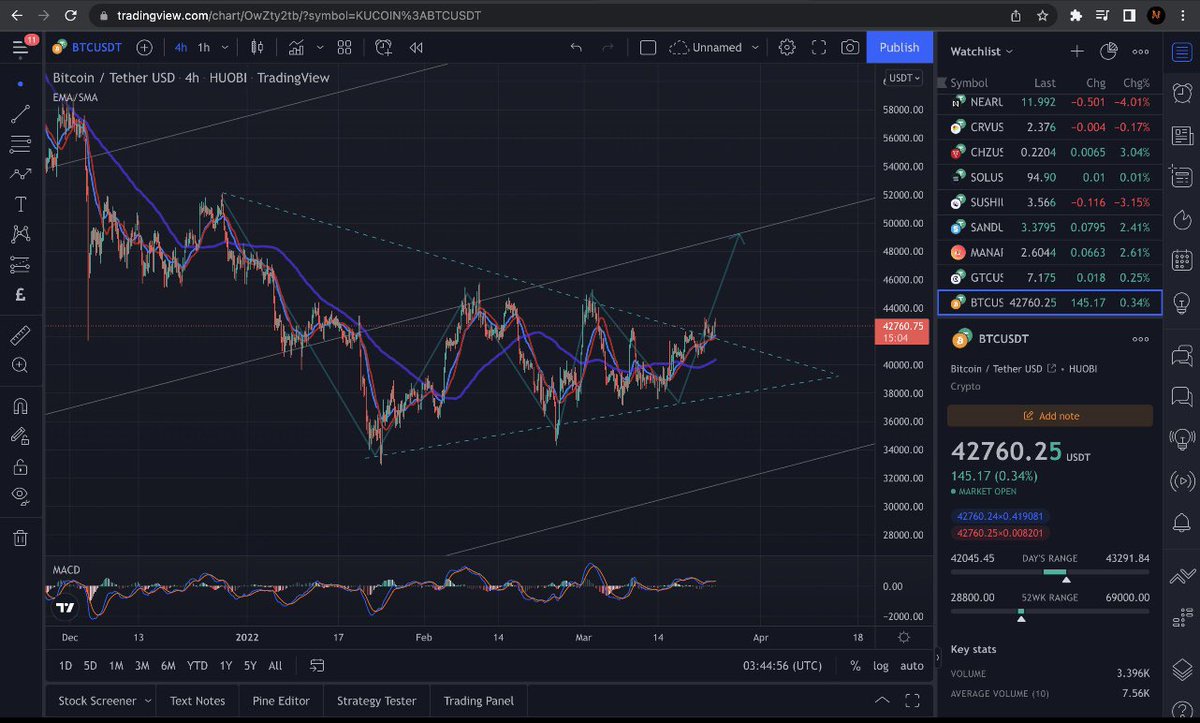Toggle stay in drawing mode

tap(20, 436)
